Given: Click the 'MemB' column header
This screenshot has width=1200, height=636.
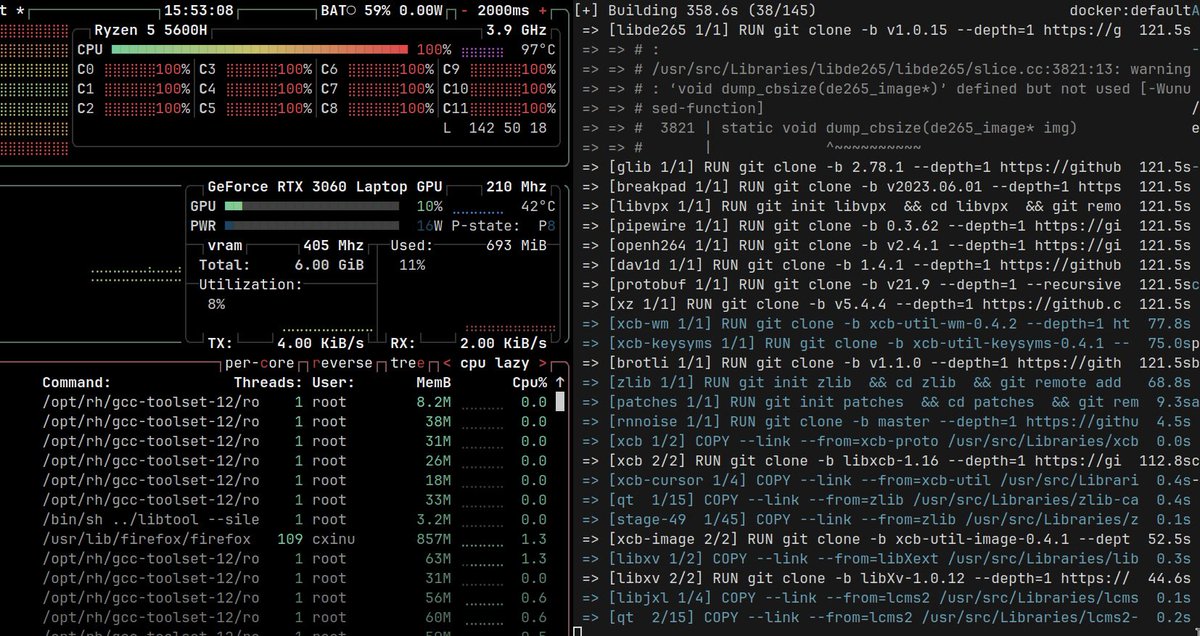Looking at the screenshot, I should pos(434,383).
